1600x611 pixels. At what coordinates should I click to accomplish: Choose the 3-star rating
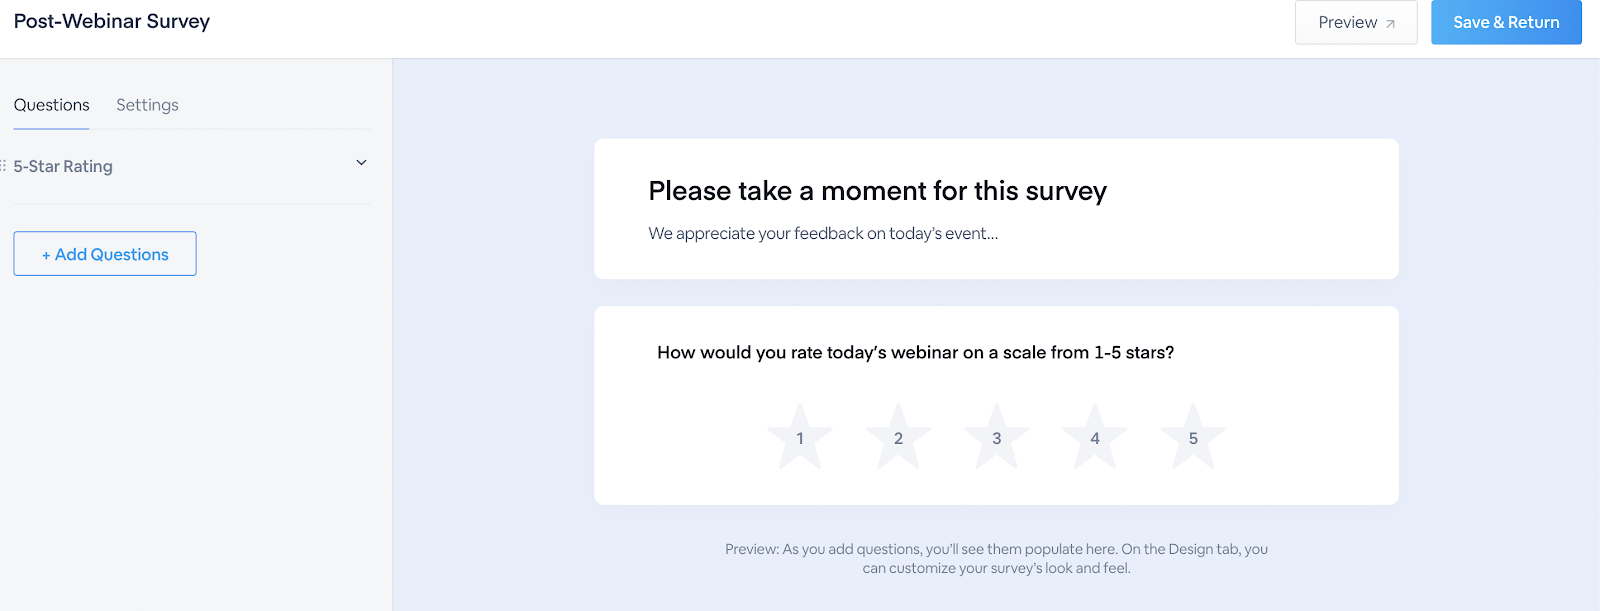[x=996, y=438]
